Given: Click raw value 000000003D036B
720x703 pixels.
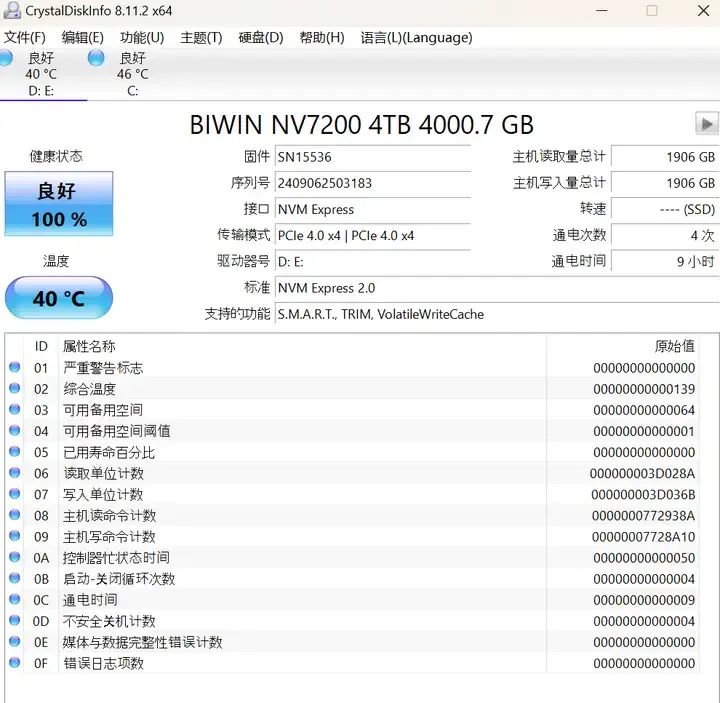Looking at the screenshot, I should (x=643, y=495).
